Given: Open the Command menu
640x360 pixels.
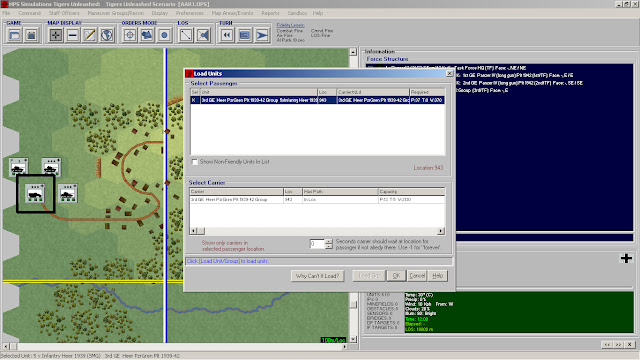Looking at the screenshot, I should click(x=29, y=13).
